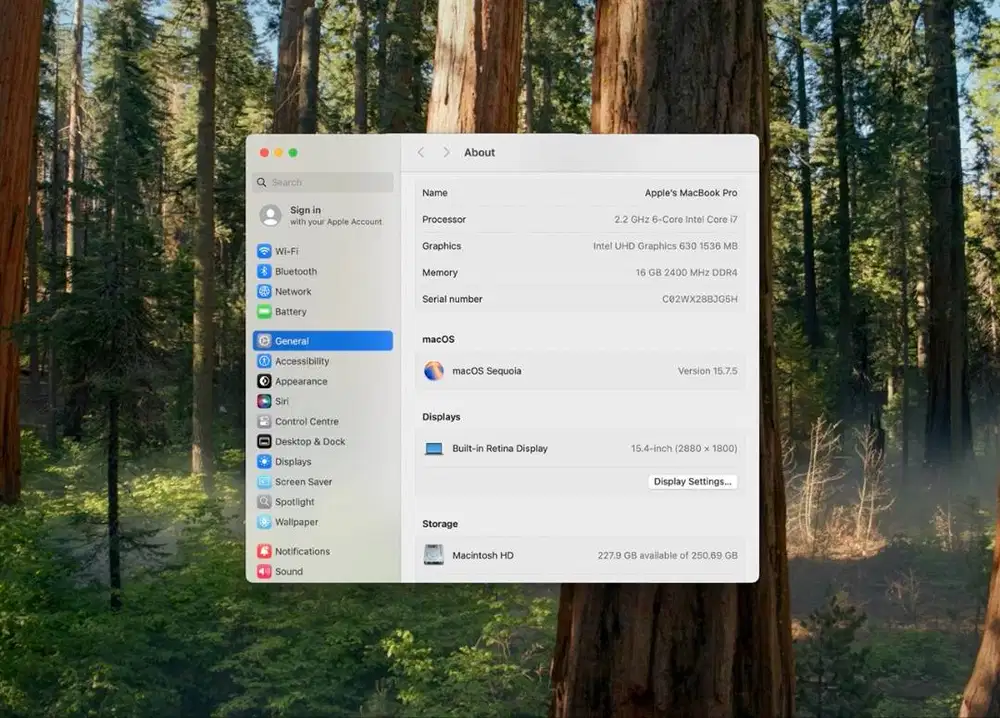Click the Macintosh HD drive icon
The image size is (1000, 718).
click(x=434, y=555)
